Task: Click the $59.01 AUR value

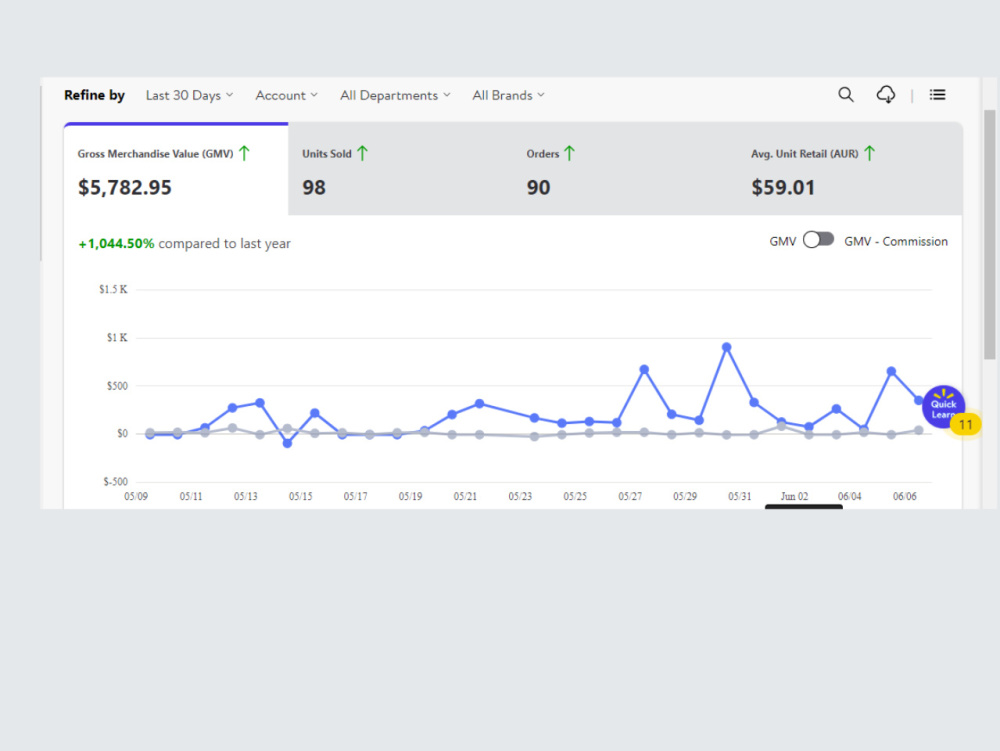Action: click(x=783, y=187)
